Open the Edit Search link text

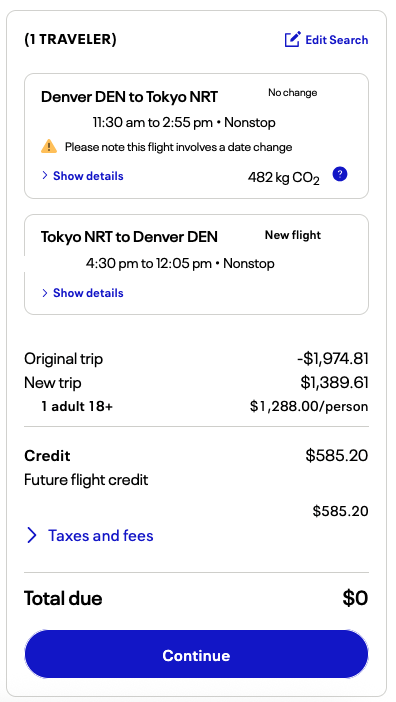(336, 40)
